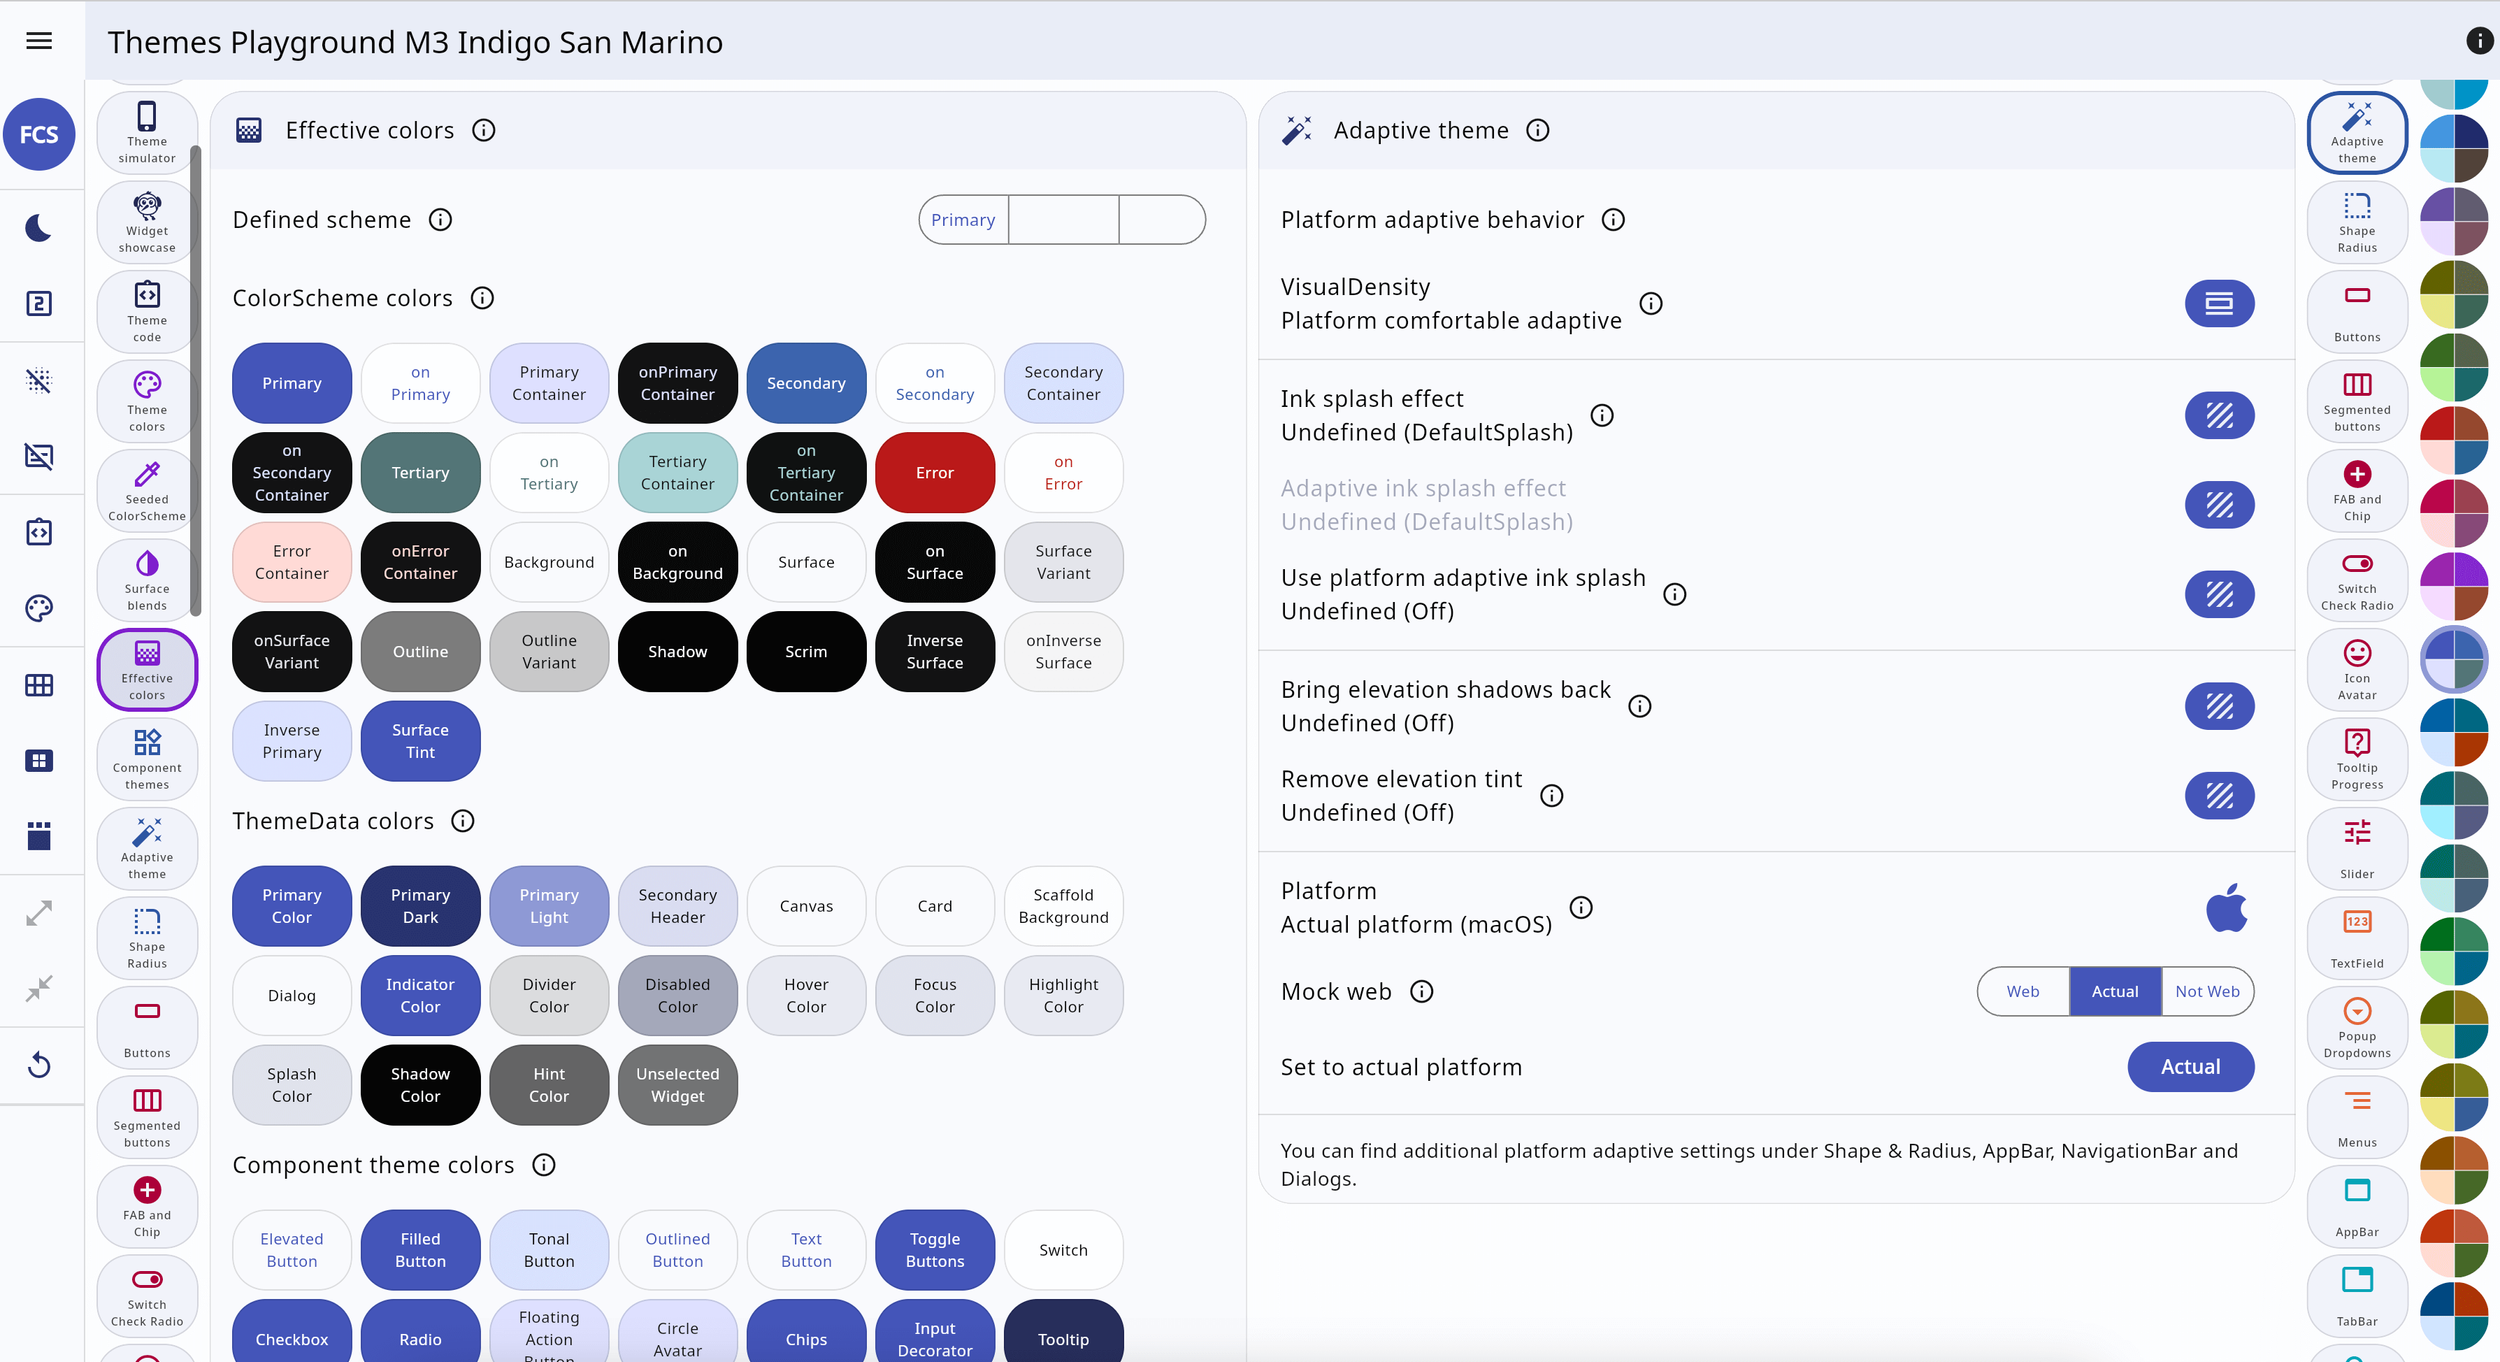Open the Theme simulator panel
The image size is (2500, 1362).
[146, 131]
